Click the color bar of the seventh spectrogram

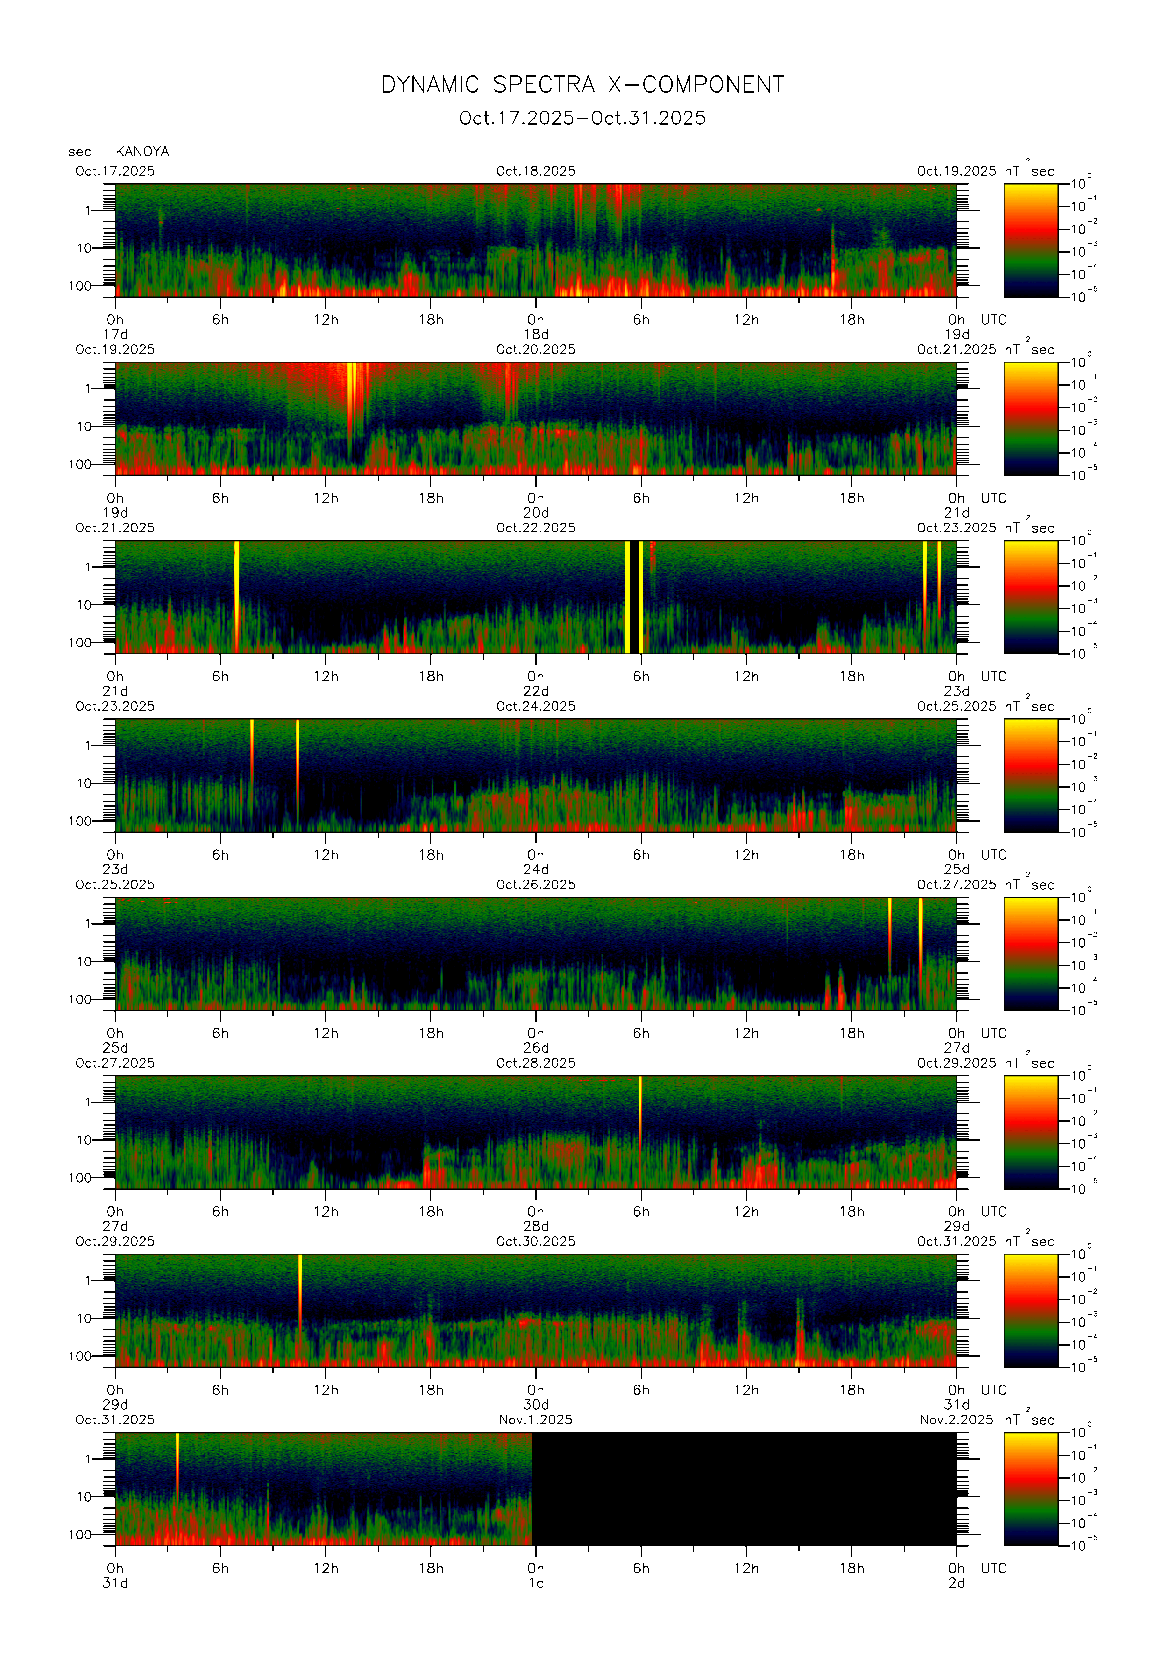point(1030,1310)
